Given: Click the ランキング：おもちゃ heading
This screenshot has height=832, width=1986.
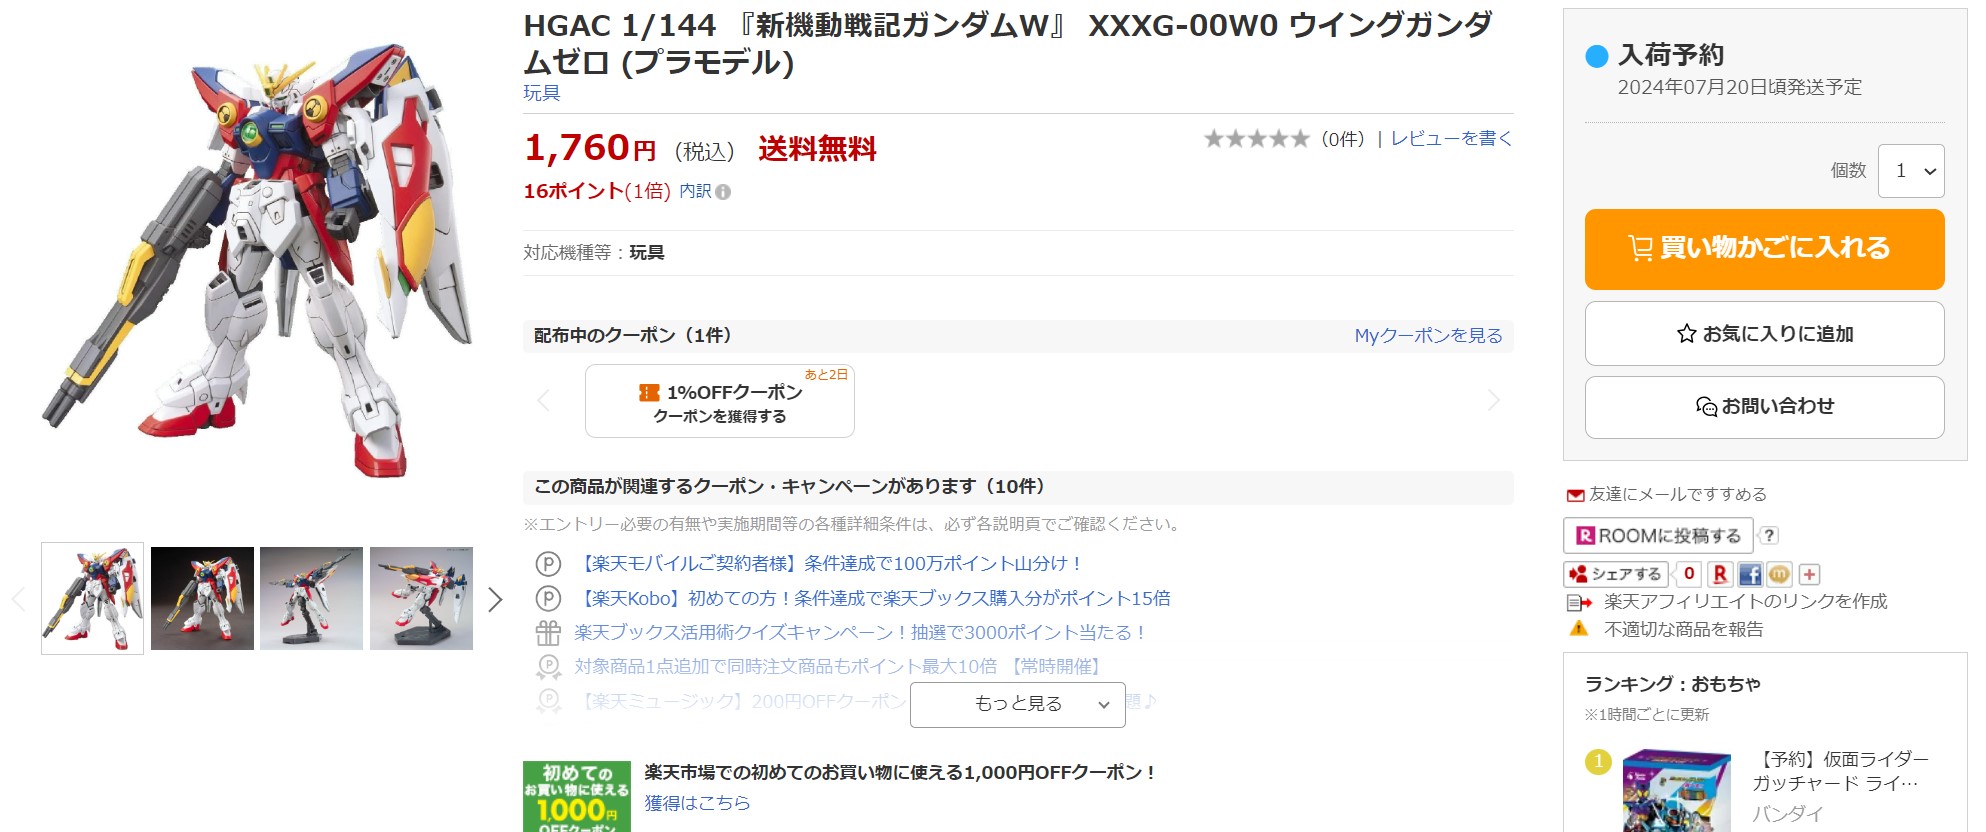Looking at the screenshot, I should pos(1673,684).
